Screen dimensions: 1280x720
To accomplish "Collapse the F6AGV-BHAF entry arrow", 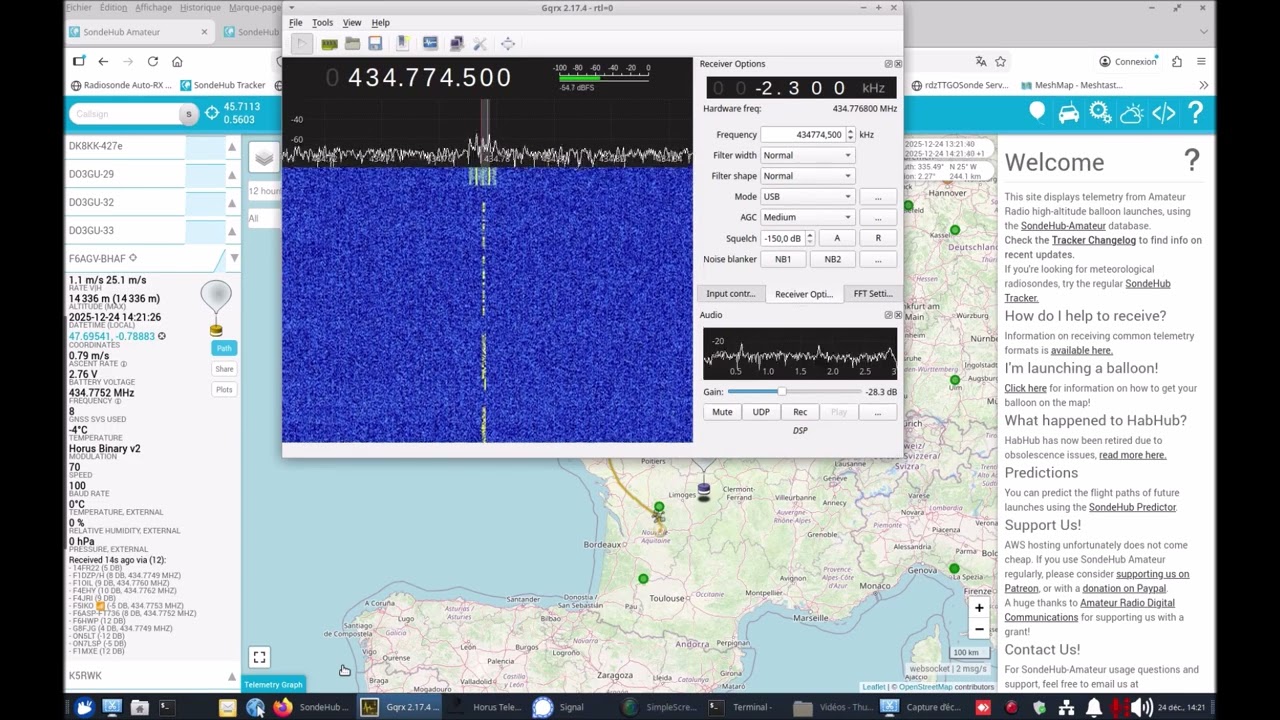I will point(234,258).
